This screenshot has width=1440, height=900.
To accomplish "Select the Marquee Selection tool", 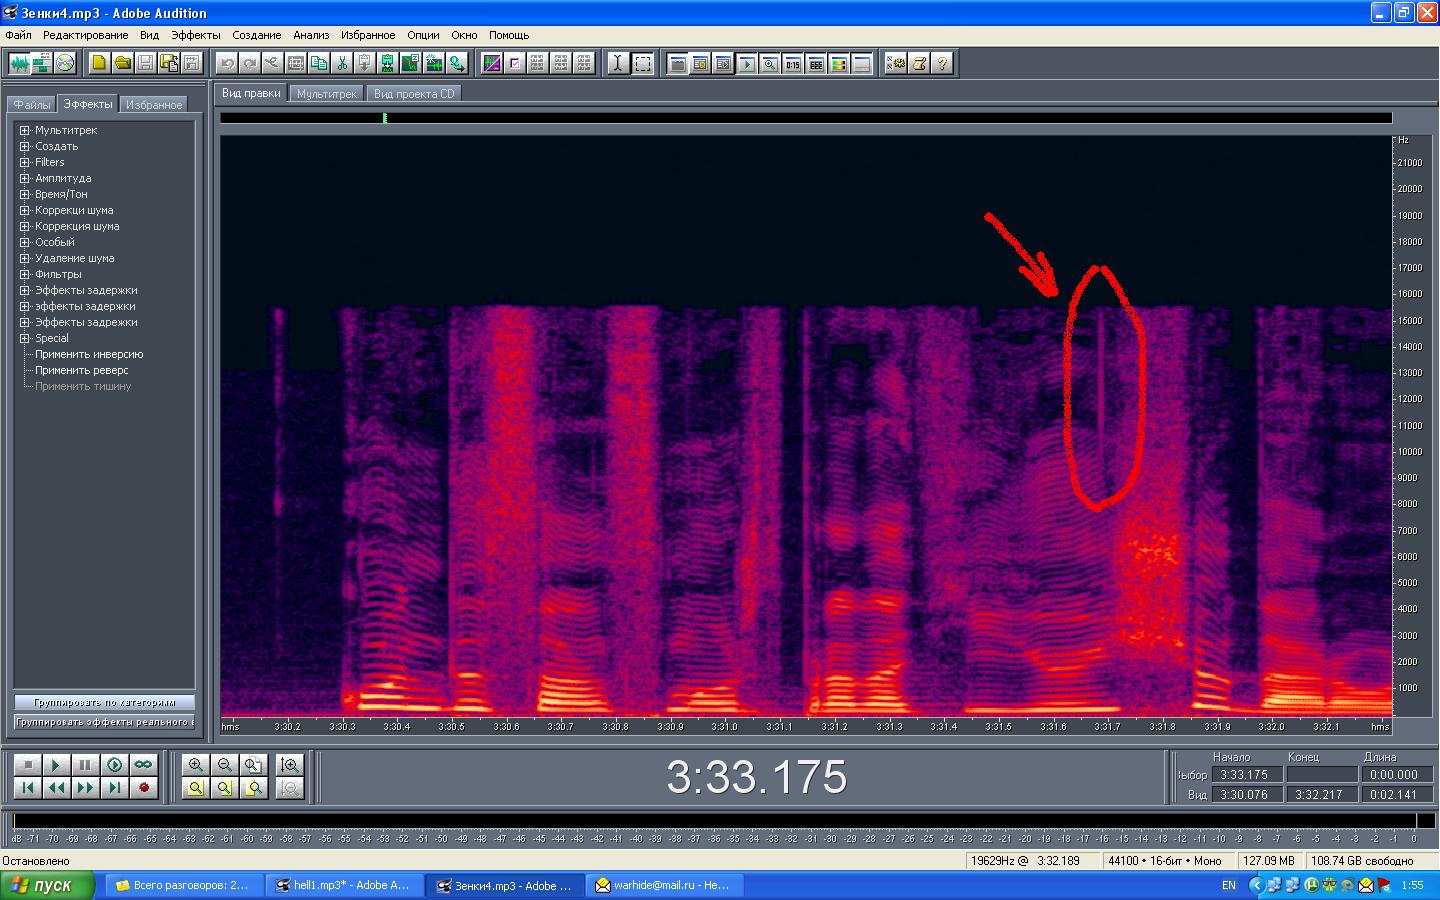I will [643, 63].
